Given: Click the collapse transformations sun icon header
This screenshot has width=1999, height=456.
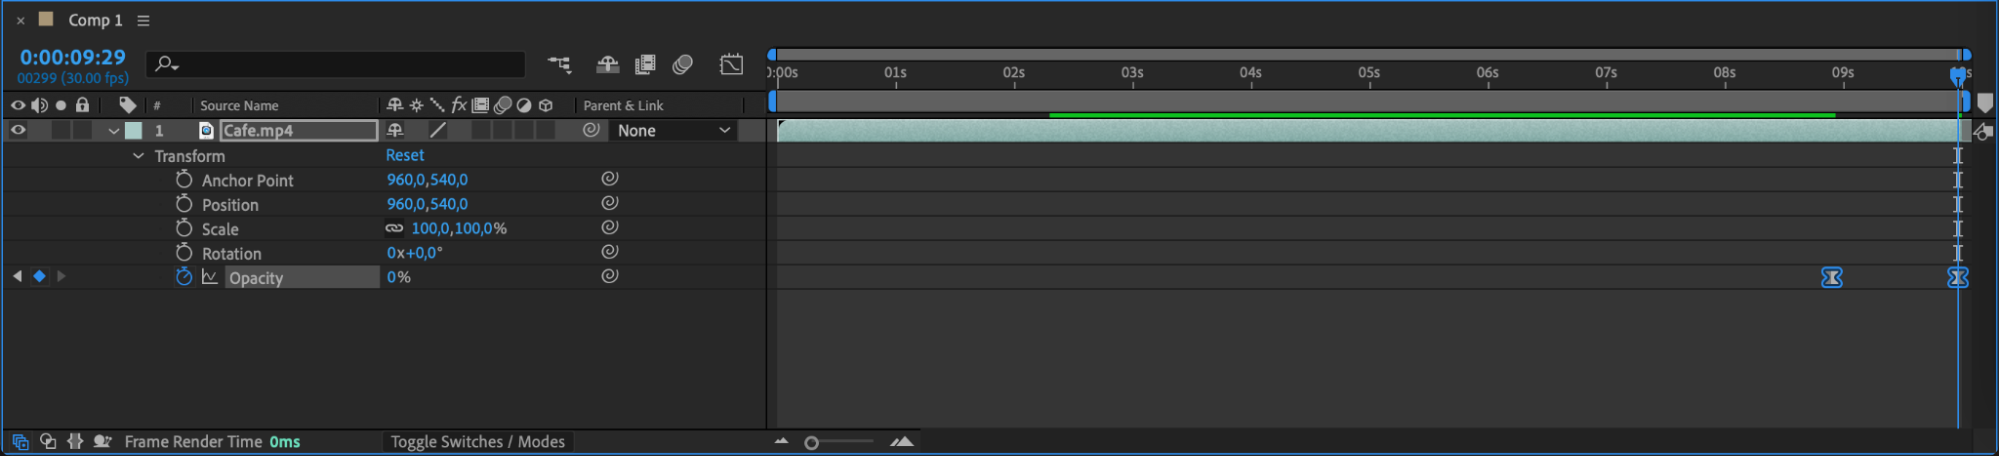Looking at the screenshot, I should [416, 105].
